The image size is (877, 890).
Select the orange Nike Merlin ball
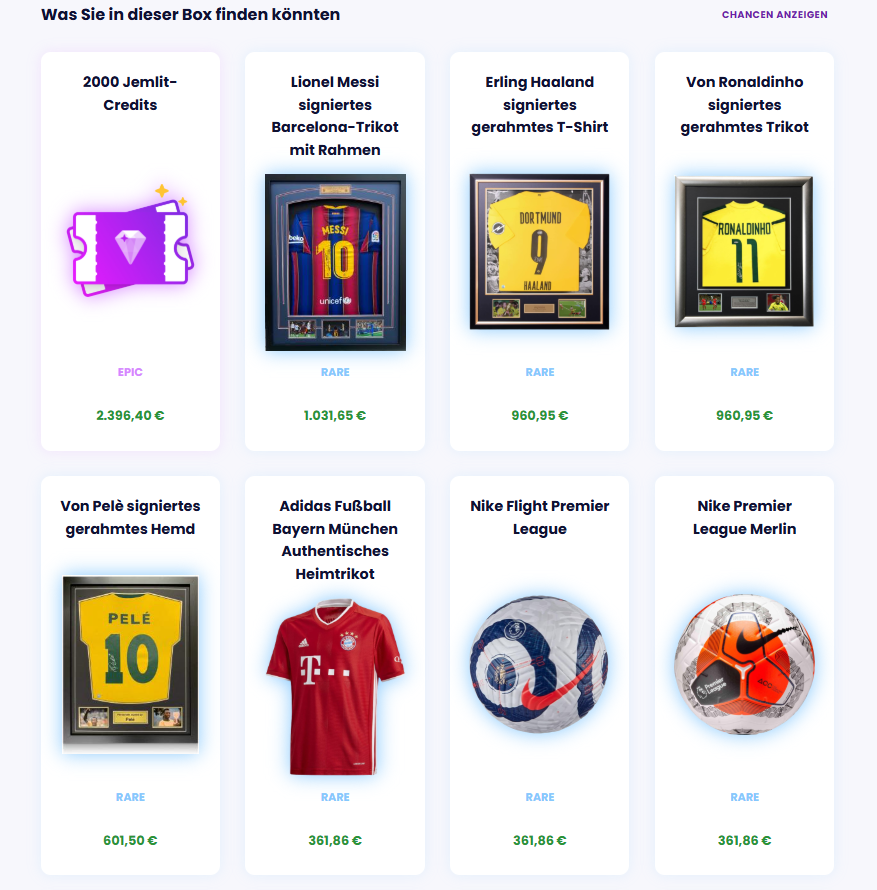pyautogui.click(x=744, y=664)
